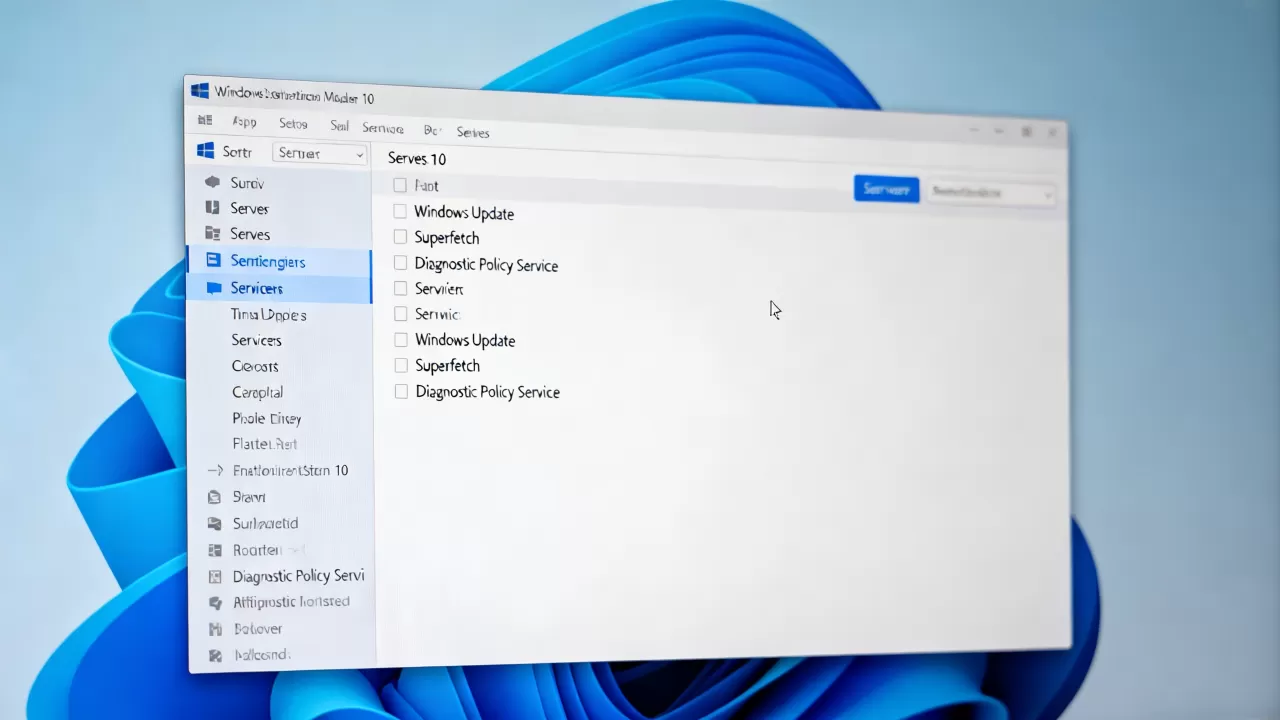Viewport: 1280px width, 720px height.
Task: Open the Dc menu
Action: 432,130
